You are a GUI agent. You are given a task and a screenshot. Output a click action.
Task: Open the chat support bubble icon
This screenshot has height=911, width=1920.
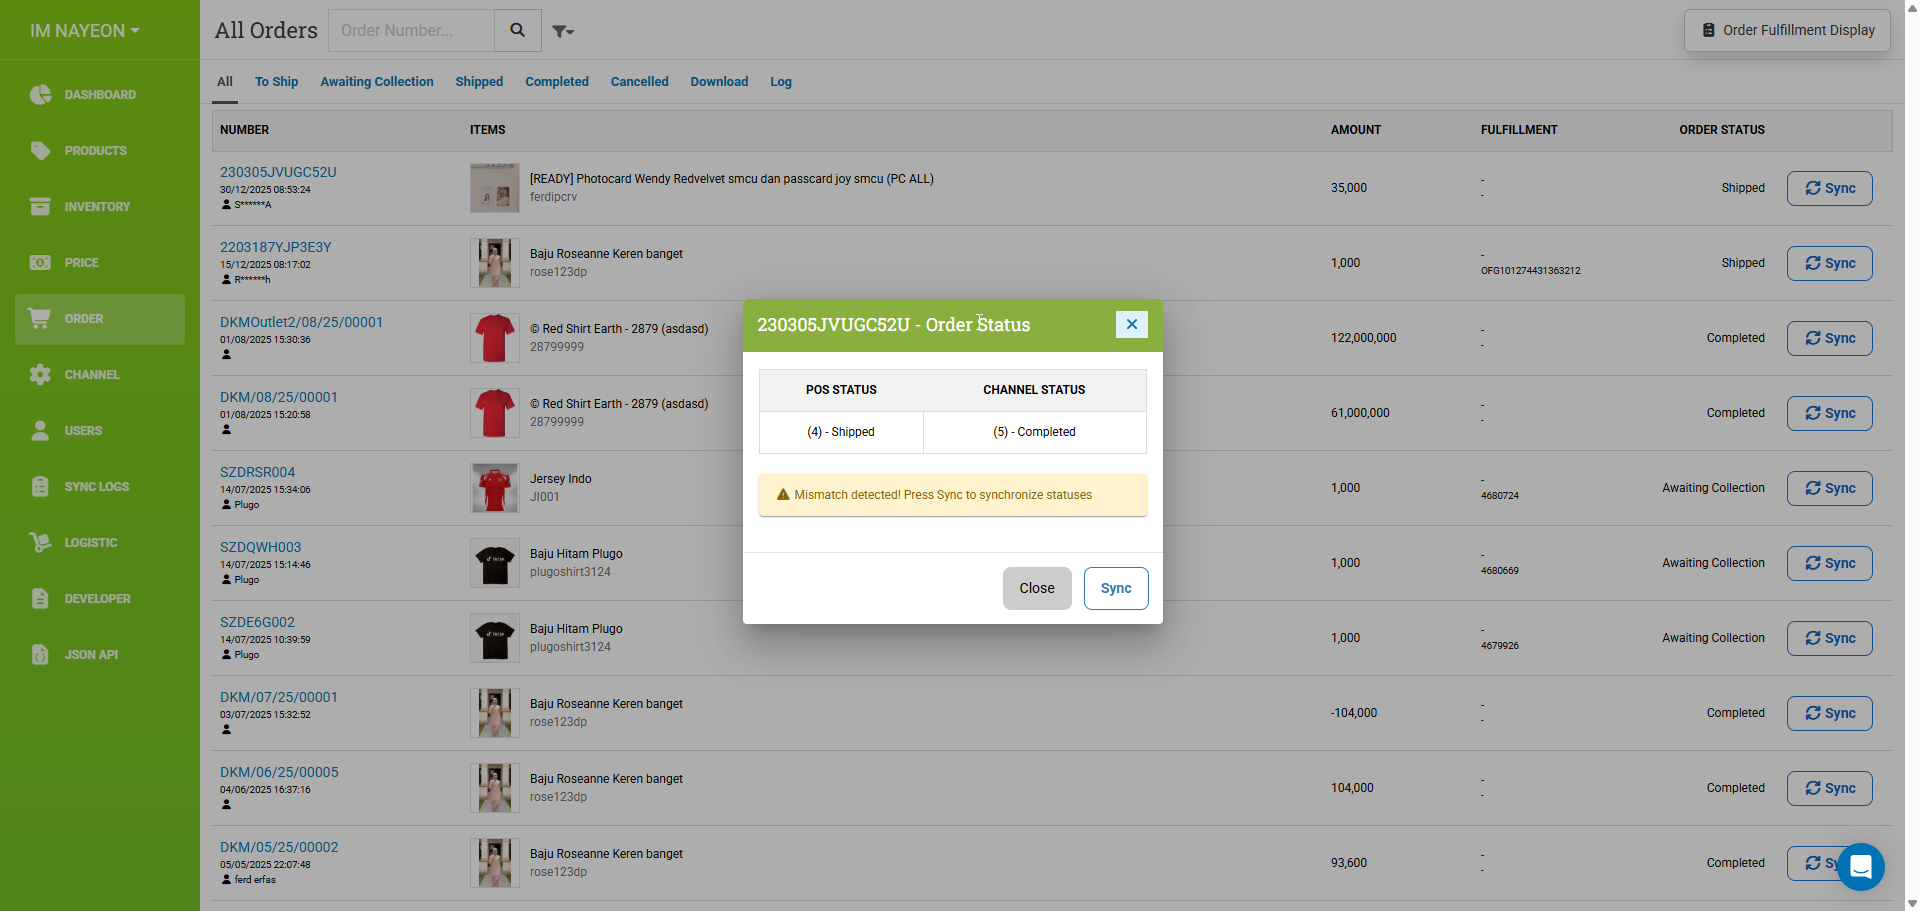(x=1860, y=867)
